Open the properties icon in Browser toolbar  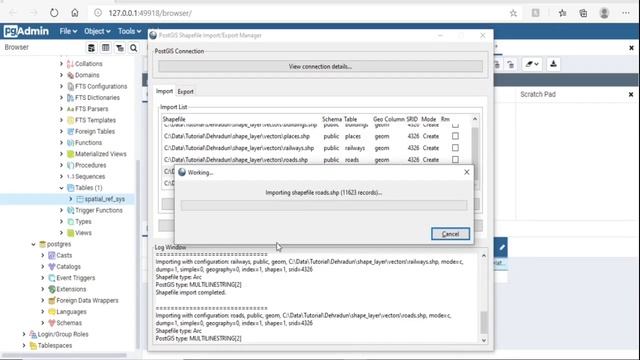[91, 48]
